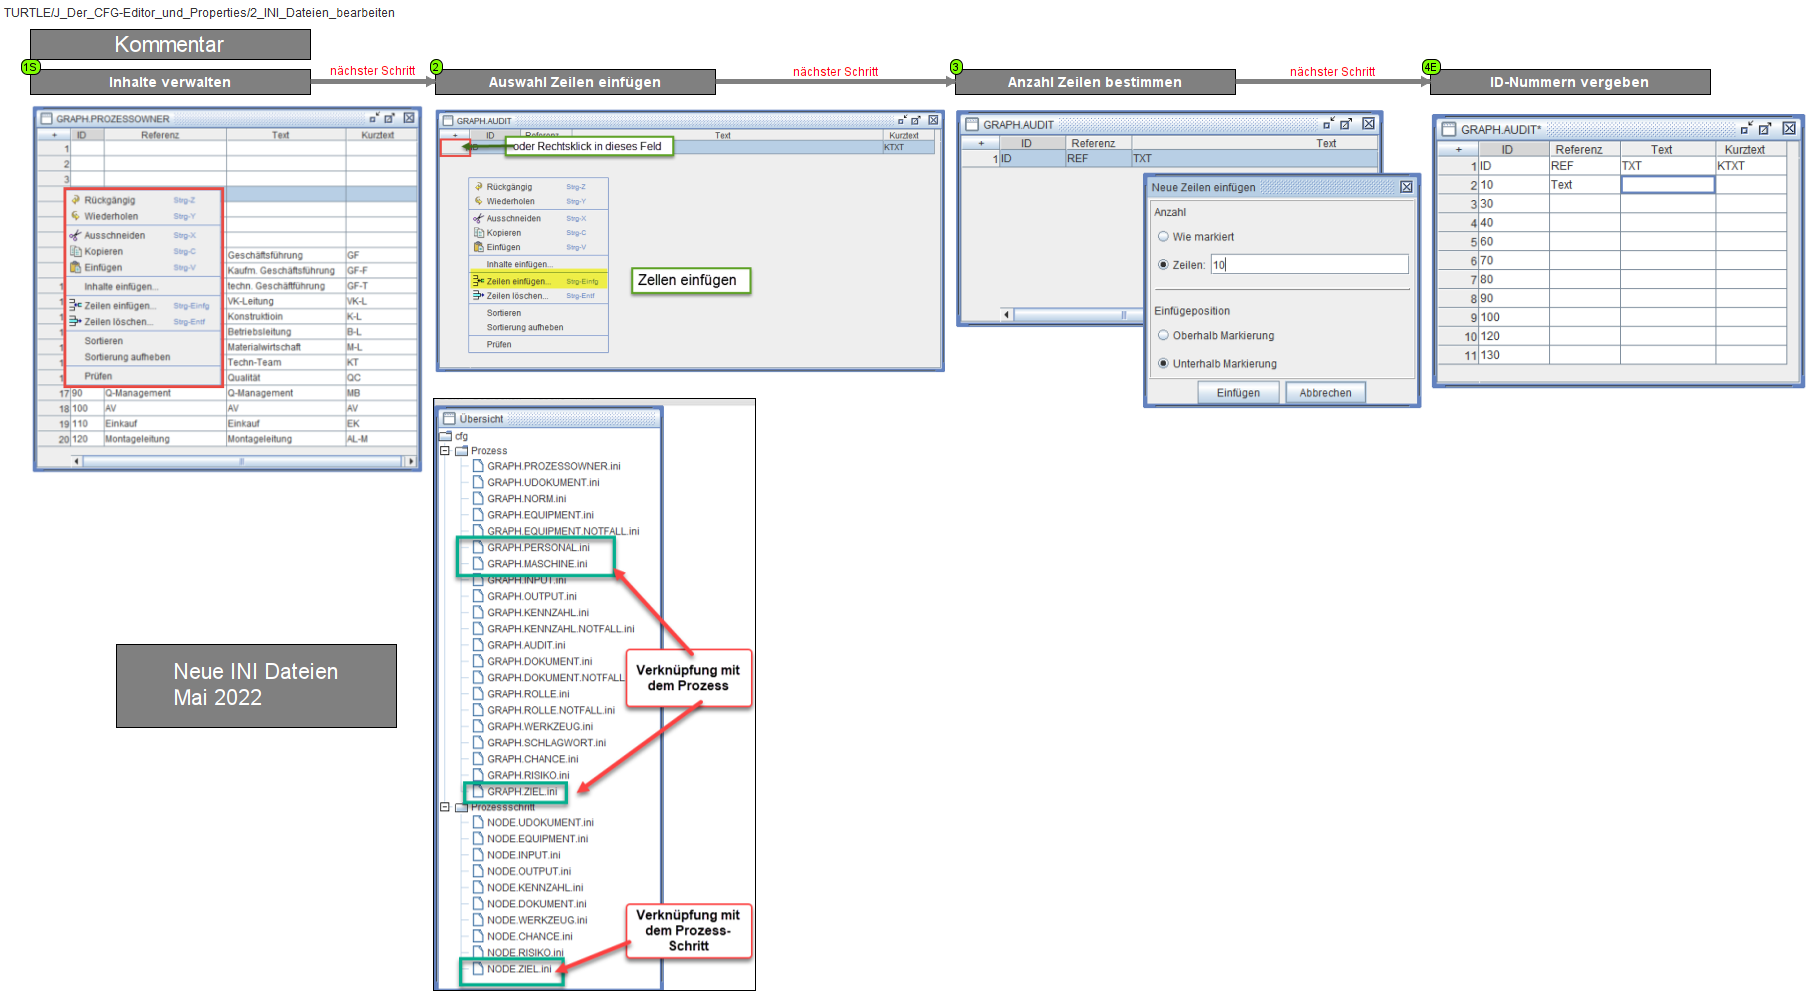
Task: Click the Kurztext column header in GRAPH.AUDIT* table
Action: 1751,149
